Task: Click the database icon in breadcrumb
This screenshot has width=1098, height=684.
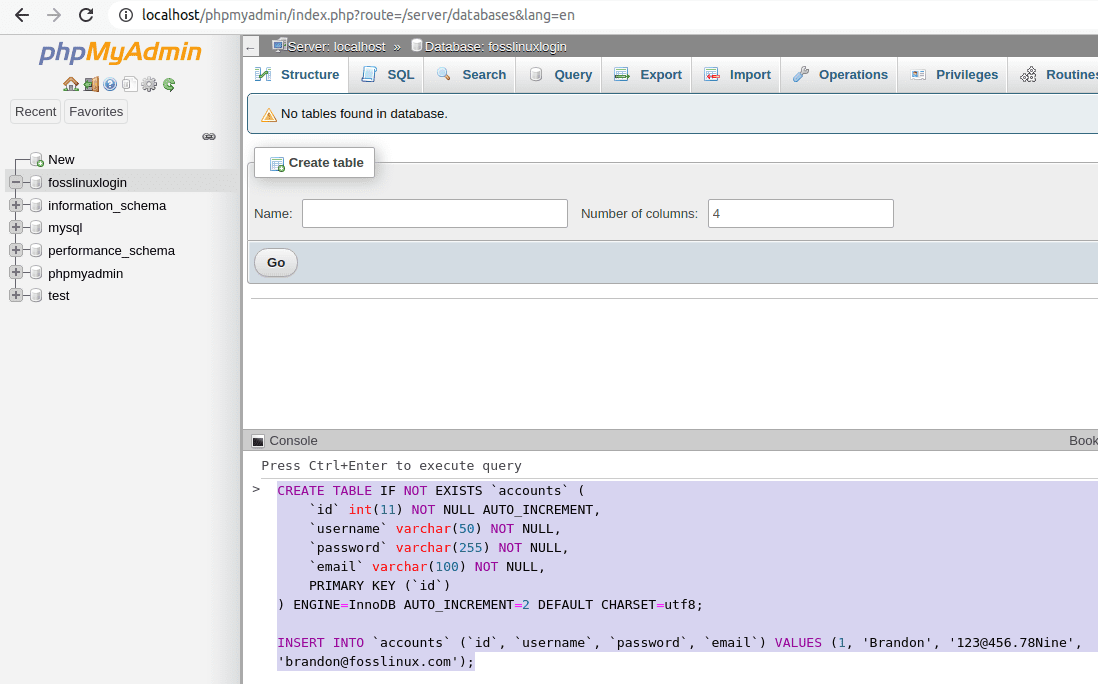Action: coord(417,46)
